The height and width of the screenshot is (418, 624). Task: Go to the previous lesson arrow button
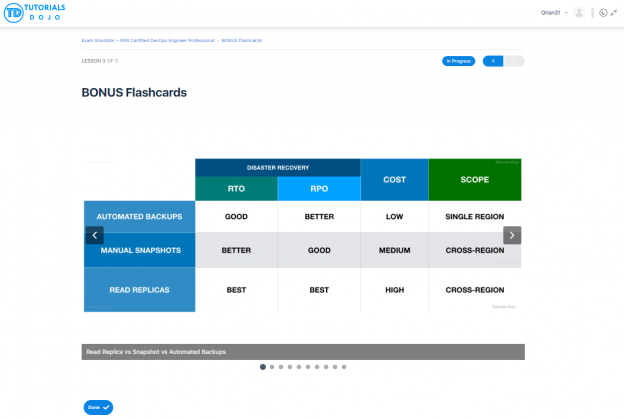click(493, 61)
